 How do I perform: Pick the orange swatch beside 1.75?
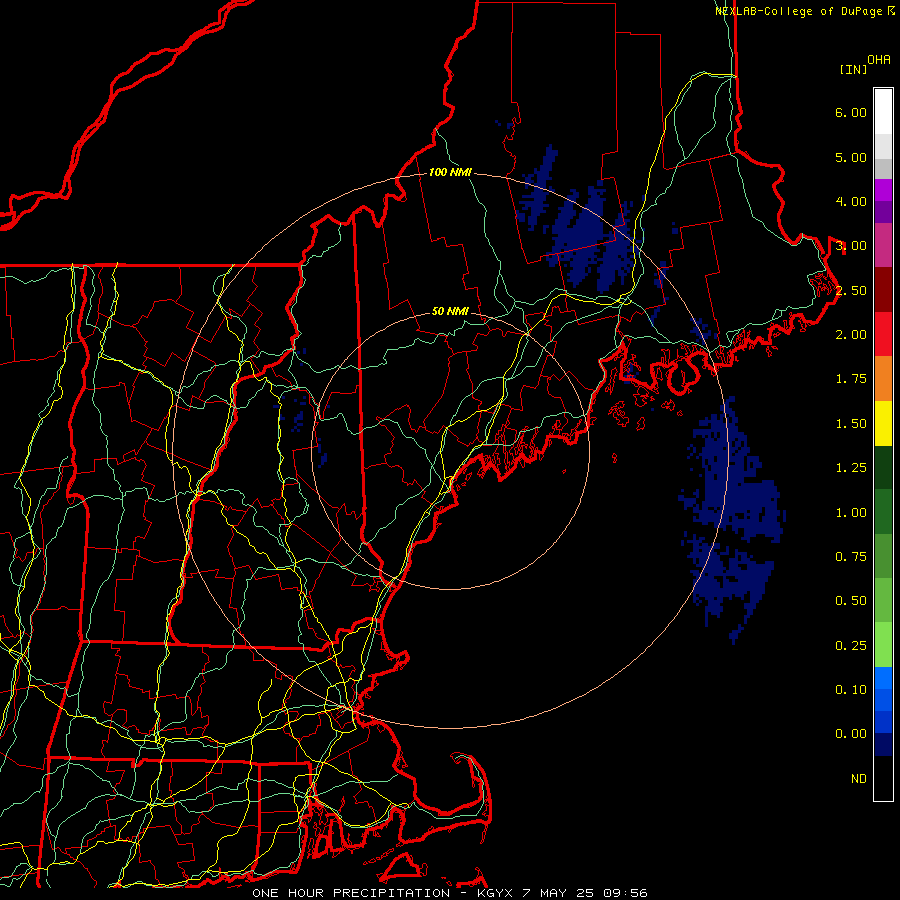pyautogui.click(x=883, y=378)
